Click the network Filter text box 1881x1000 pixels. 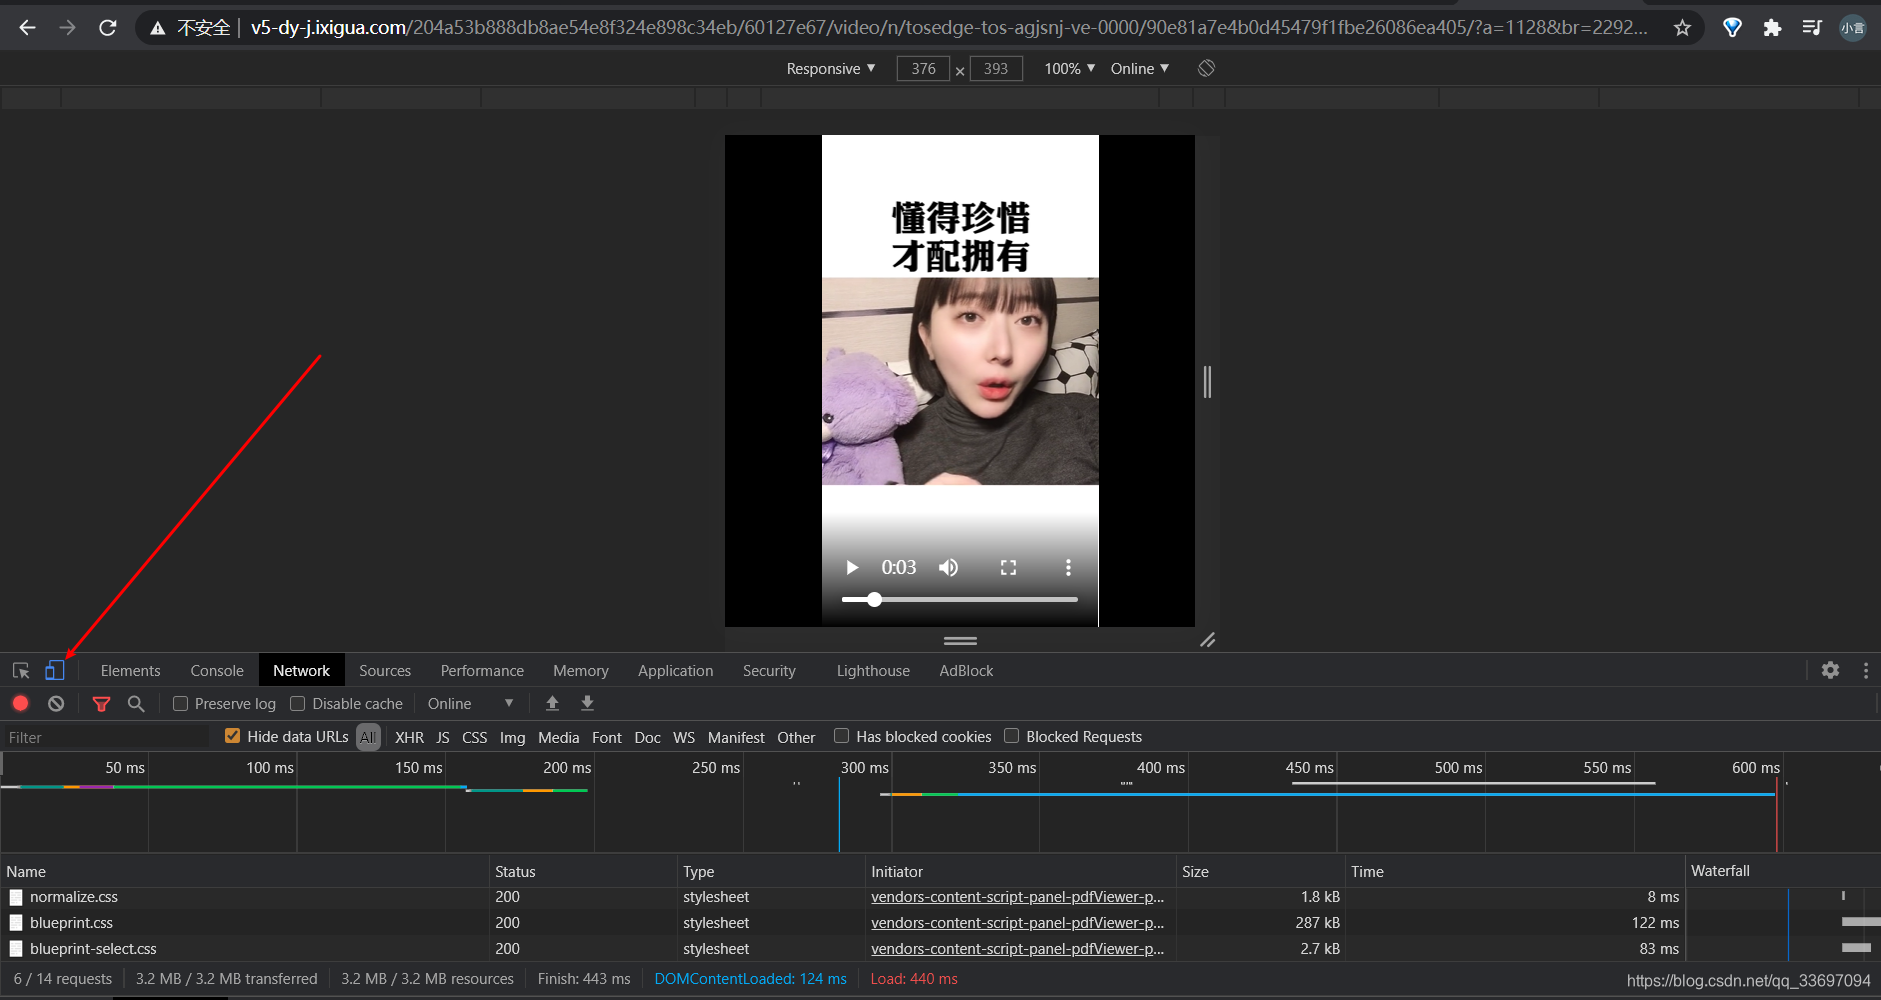coord(107,737)
